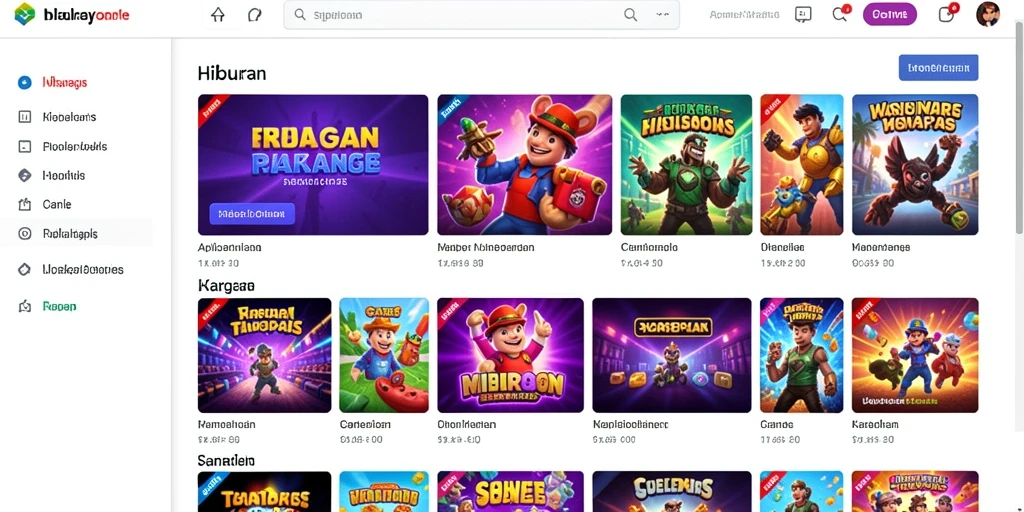Image resolution: width=1024 pixels, height=512 pixels.
Task: Open the TAIAORES thumbnail in bottom row
Action: tap(264, 491)
